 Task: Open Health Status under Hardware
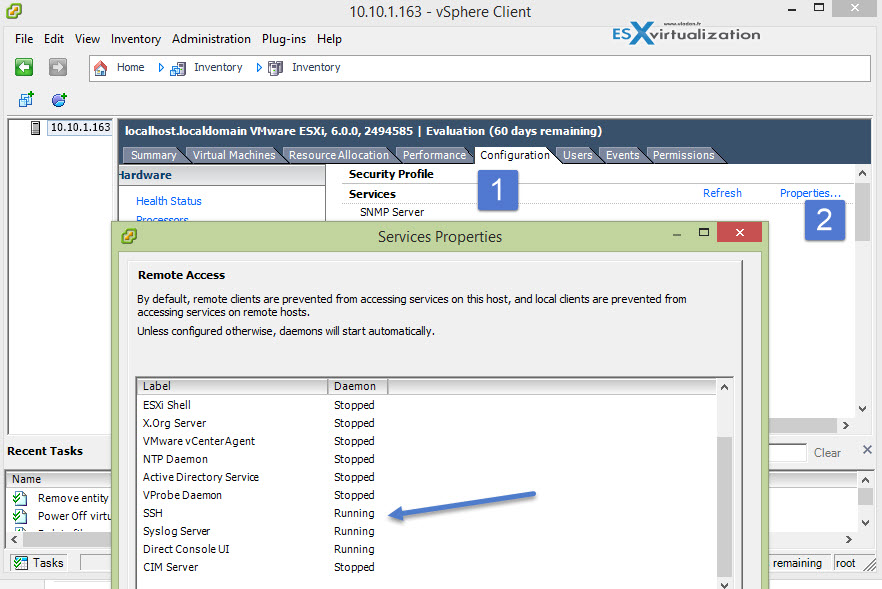pos(168,200)
